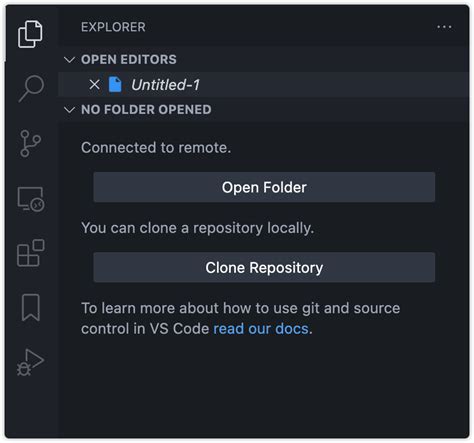This screenshot has height=443, width=474.
Task: Follow the 'read our docs' link
Action: point(261,329)
